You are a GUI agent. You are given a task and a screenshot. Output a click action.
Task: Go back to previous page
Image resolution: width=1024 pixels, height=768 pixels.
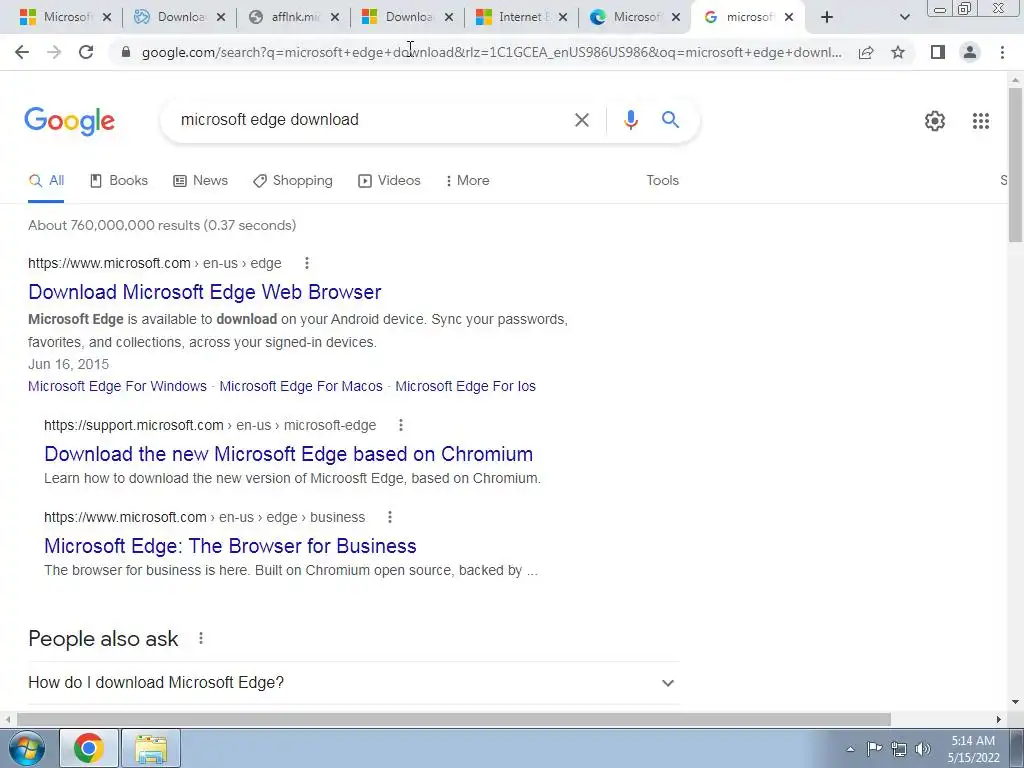click(x=22, y=52)
